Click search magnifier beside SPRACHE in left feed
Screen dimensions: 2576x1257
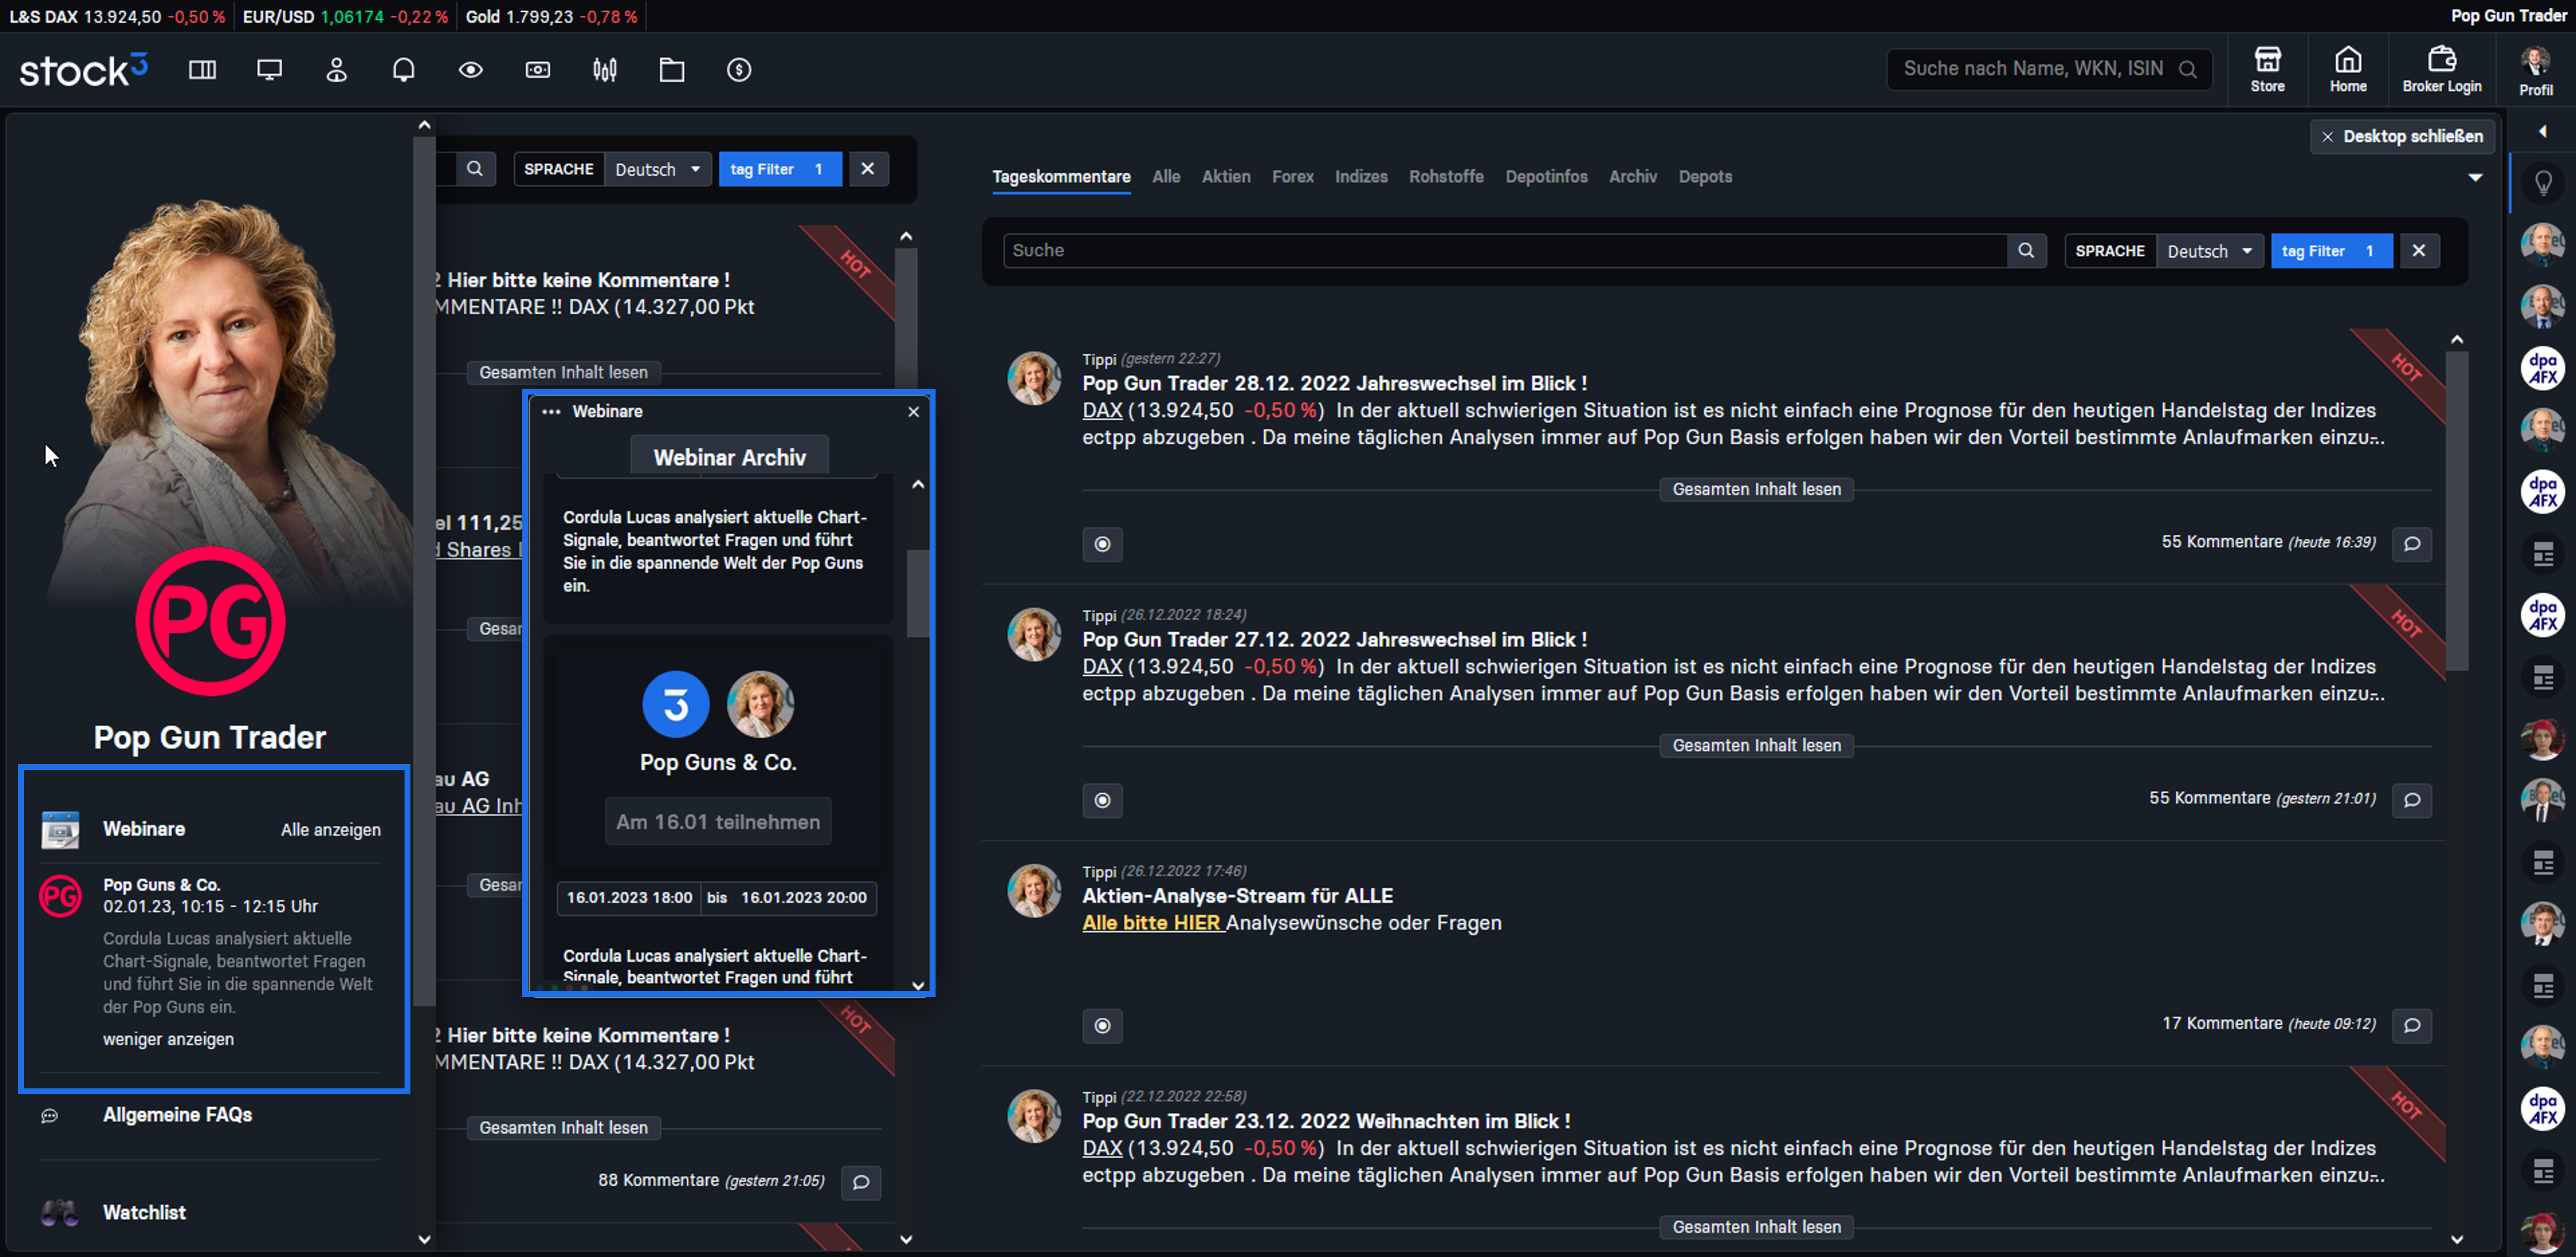(x=475, y=169)
